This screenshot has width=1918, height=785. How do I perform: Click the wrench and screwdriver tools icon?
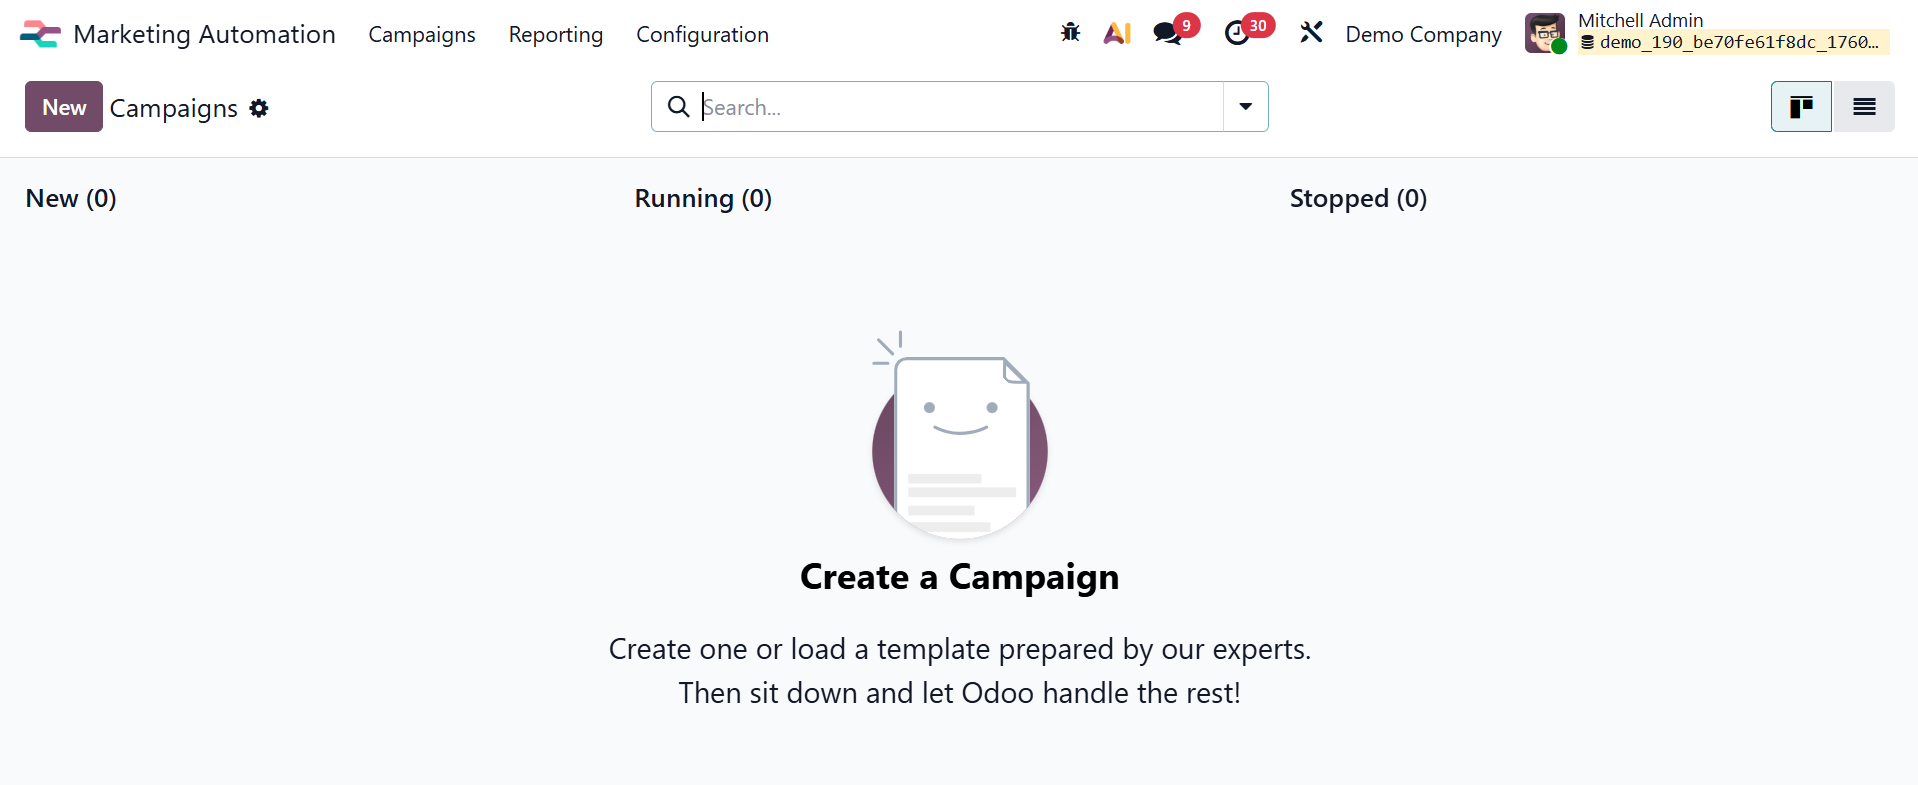point(1311,33)
